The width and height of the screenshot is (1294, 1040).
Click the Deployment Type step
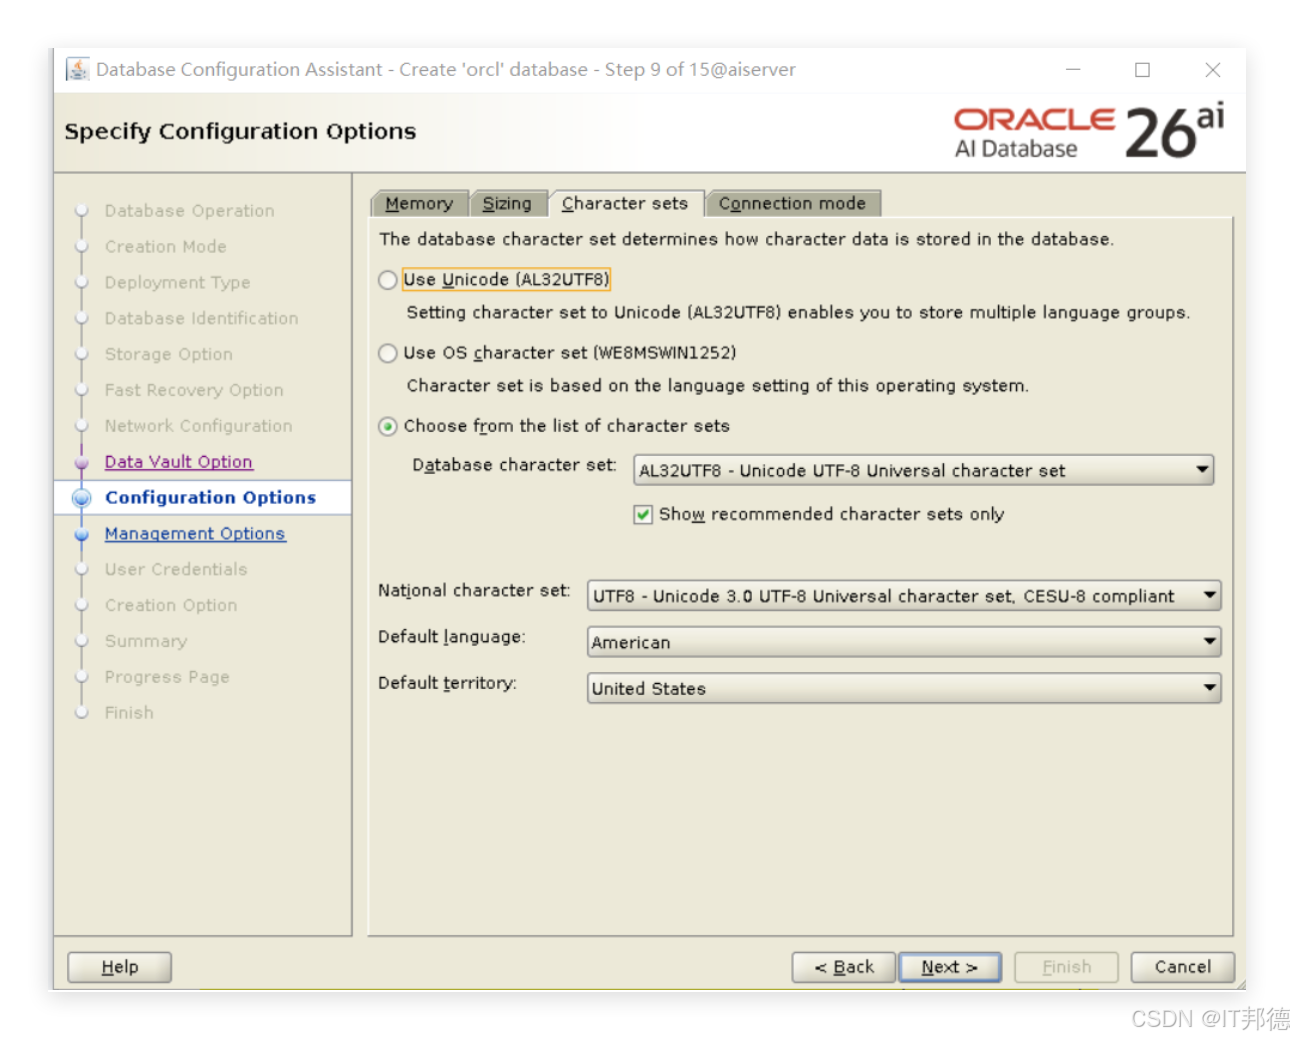[178, 283]
